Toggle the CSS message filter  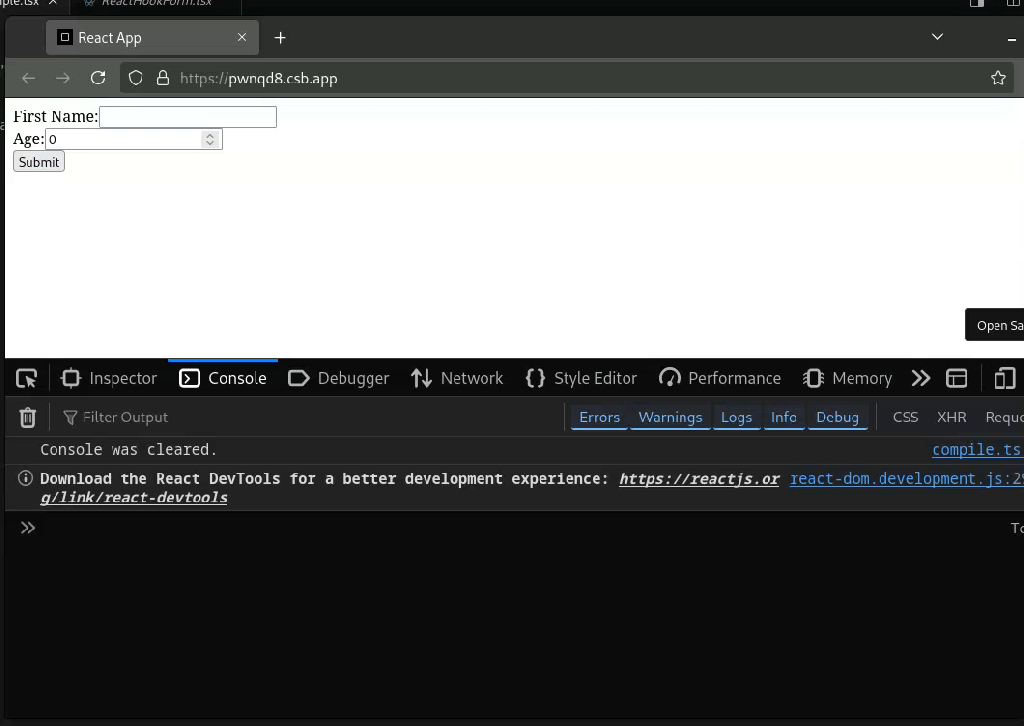point(905,417)
